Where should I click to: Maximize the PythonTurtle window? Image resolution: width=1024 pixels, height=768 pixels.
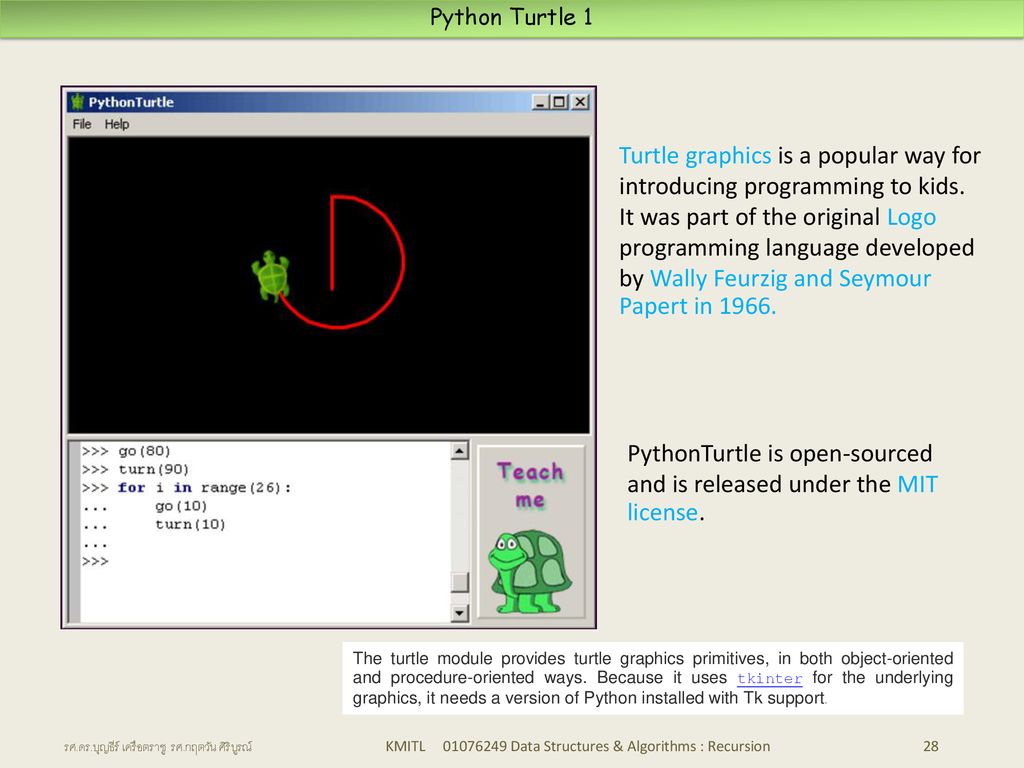point(559,102)
